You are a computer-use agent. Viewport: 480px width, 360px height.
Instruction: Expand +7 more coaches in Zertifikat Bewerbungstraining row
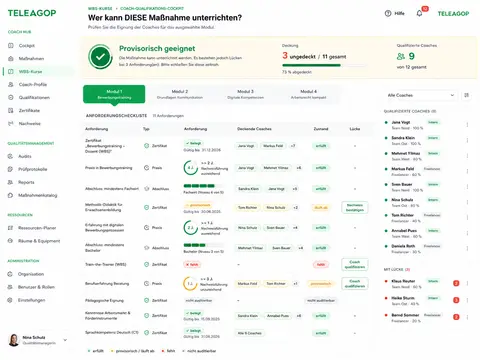(x=293, y=146)
